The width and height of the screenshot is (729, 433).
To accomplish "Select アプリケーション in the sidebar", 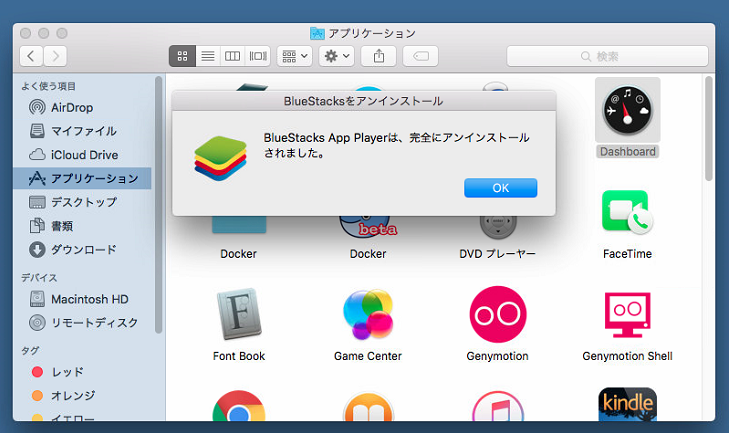I will tap(84, 179).
